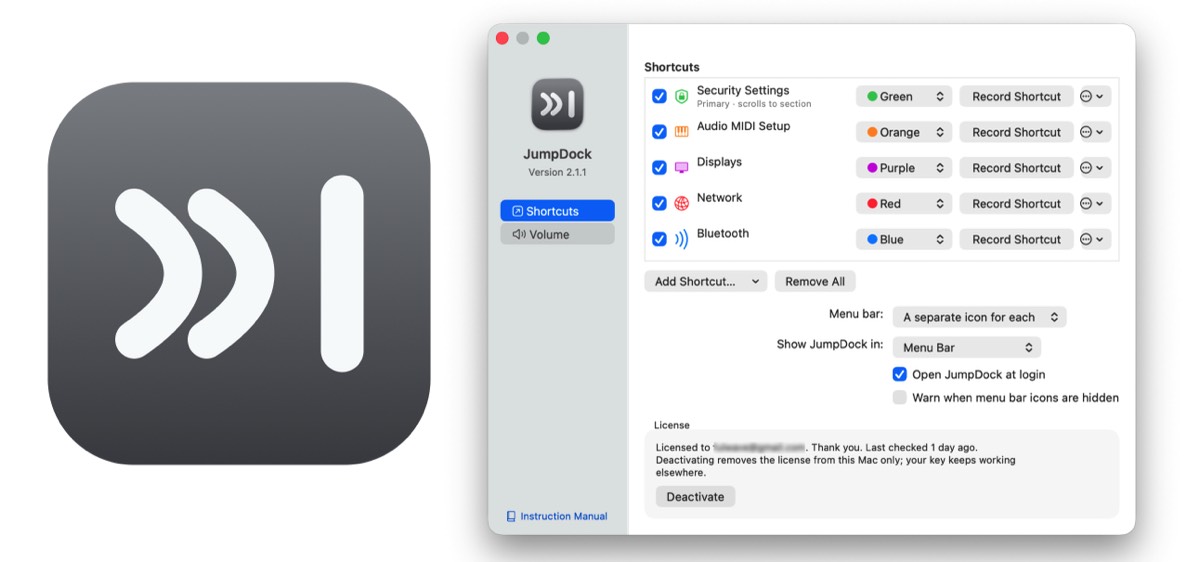The width and height of the screenshot is (1200, 562).
Task: Open the Green color dropdown
Action: [x=904, y=96]
